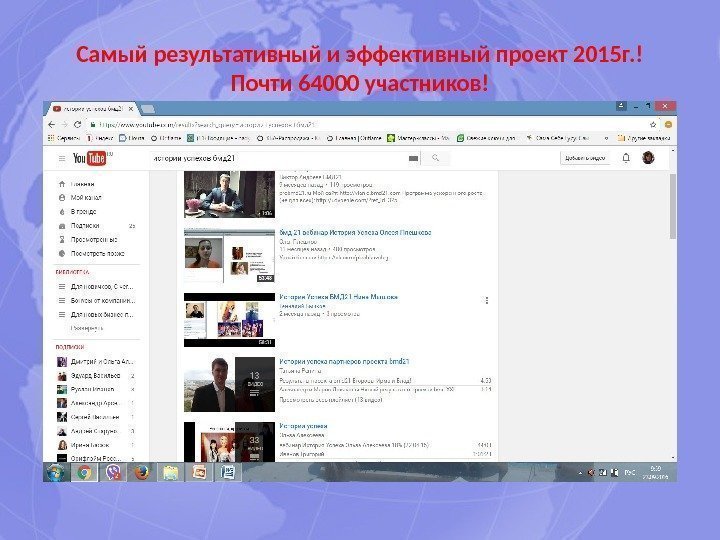Open the account avatar menu
720x540 pixels.
click(x=648, y=158)
